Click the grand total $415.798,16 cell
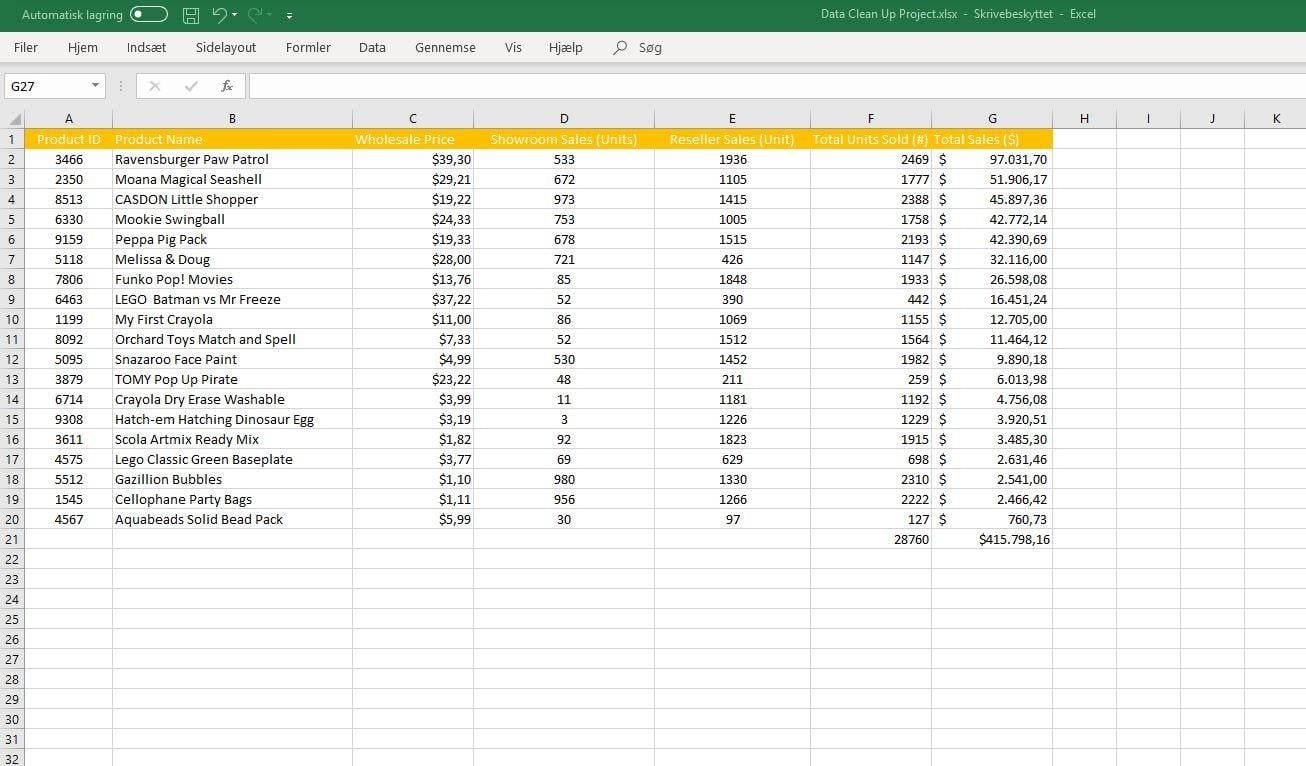The width and height of the screenshot is (1306, 766). coord(992,539)
